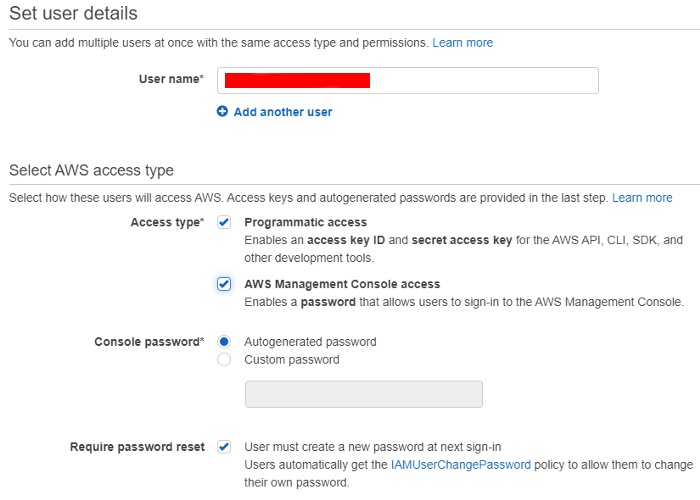Image resolution: width=700 pixels, height=500 pixels.
Task: Open Learn more link in access type section
Action: pyautogui.click(x=642, y=198)
